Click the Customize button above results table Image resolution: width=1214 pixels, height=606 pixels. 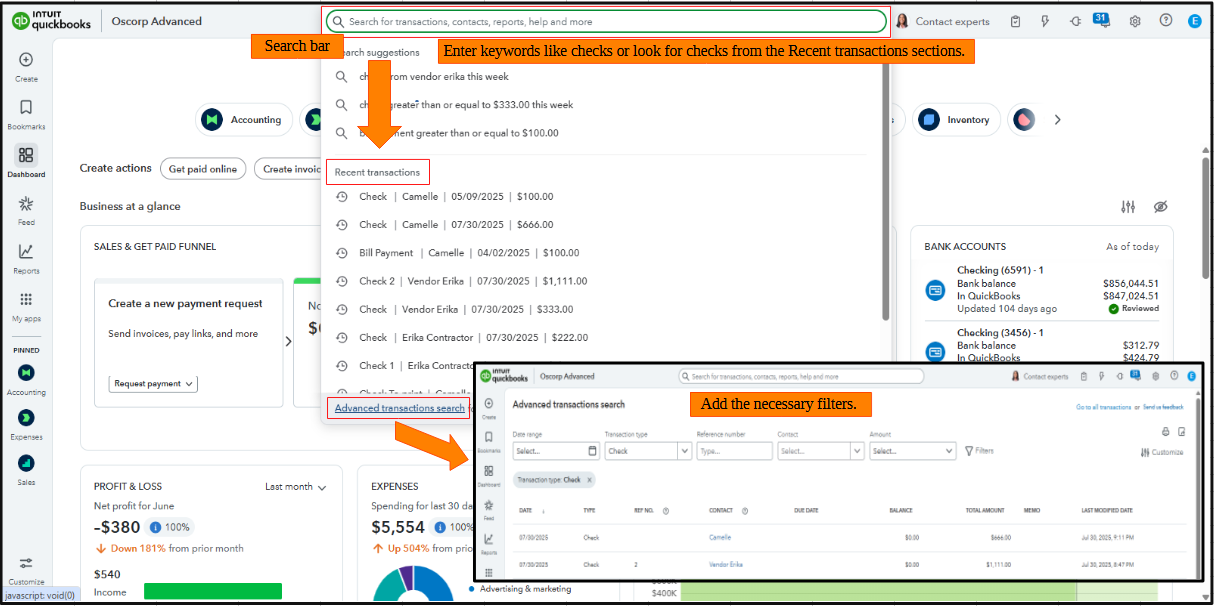click(1161, 453)
